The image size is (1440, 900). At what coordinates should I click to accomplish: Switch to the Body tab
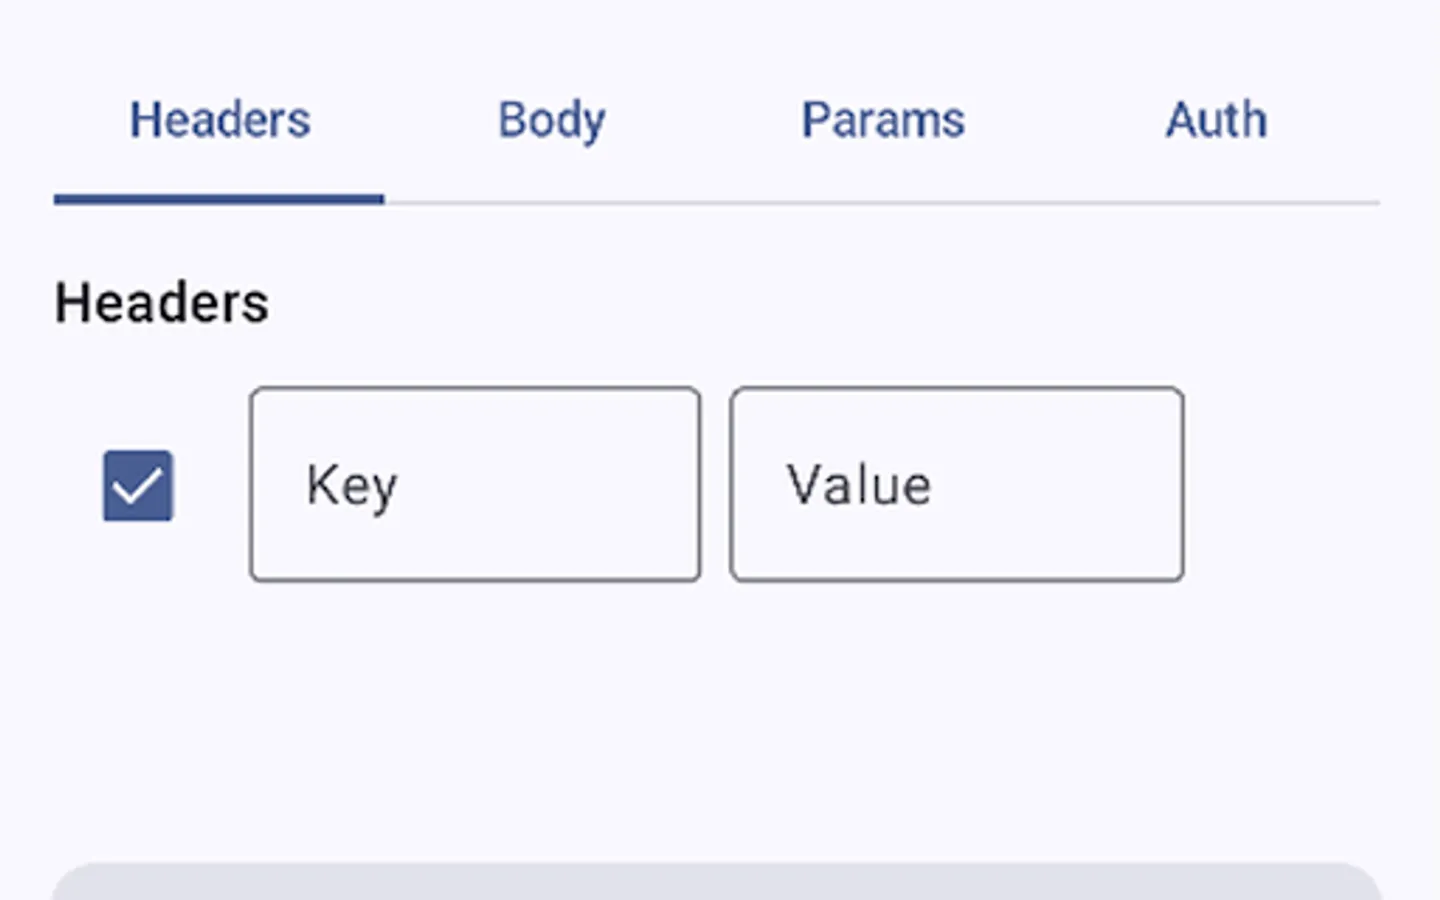(551, 121)
